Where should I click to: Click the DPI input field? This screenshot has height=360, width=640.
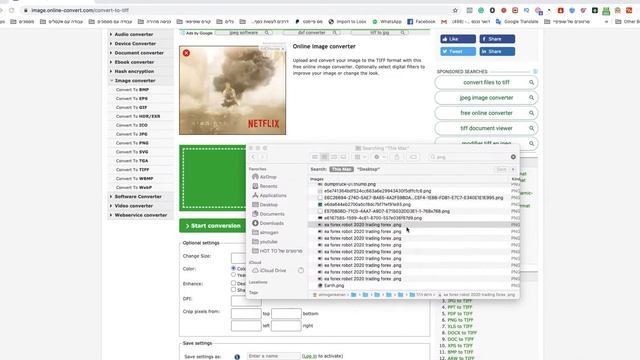tap(246, 301)
